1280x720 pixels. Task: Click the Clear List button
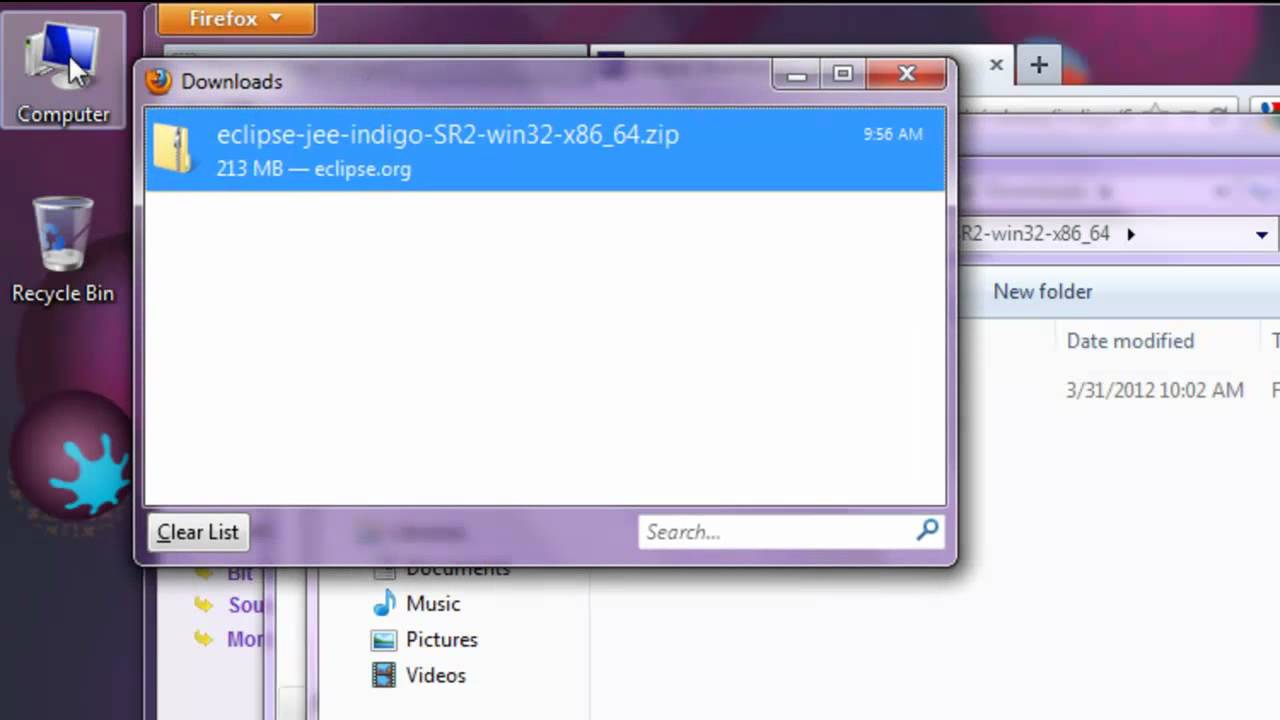point(198,532)
